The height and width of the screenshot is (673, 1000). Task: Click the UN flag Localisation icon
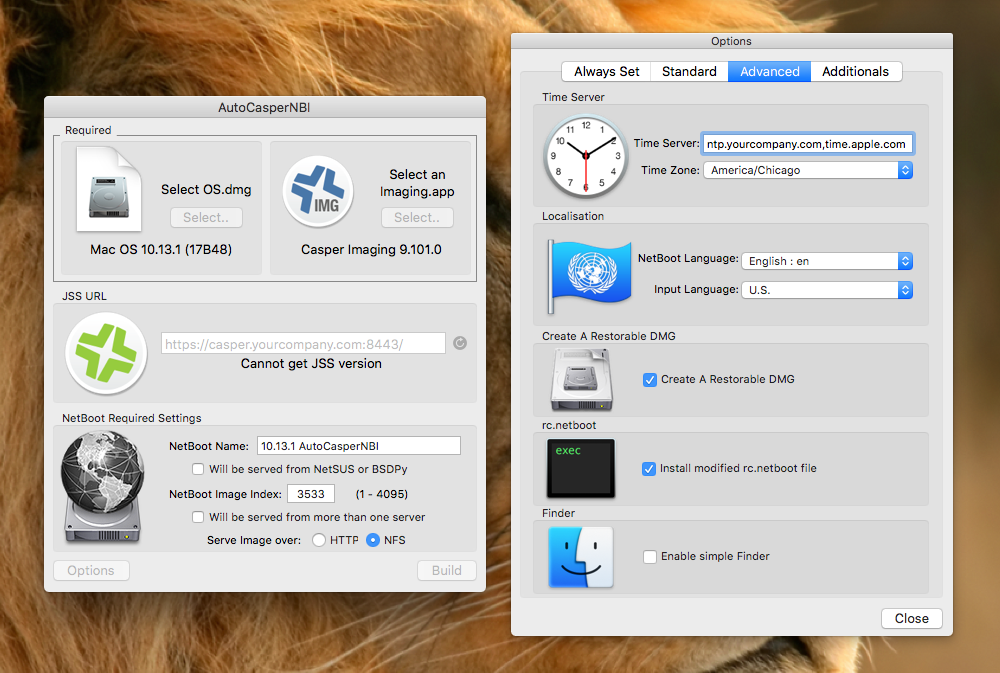(x=589, y=276)
